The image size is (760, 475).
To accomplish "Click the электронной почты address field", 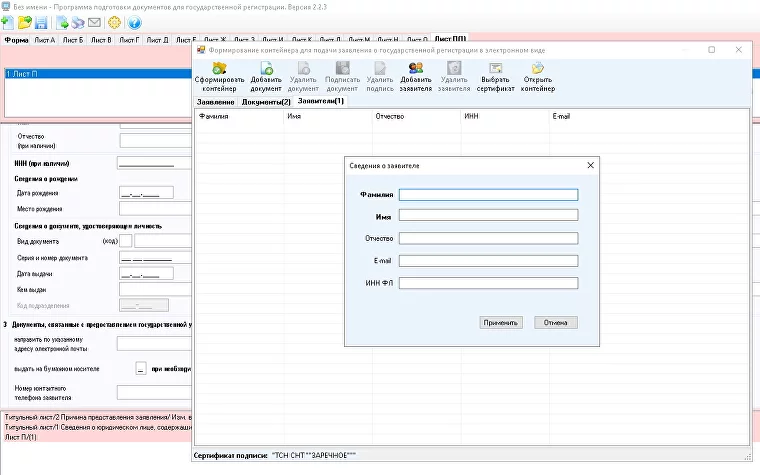I will [155, 344].
